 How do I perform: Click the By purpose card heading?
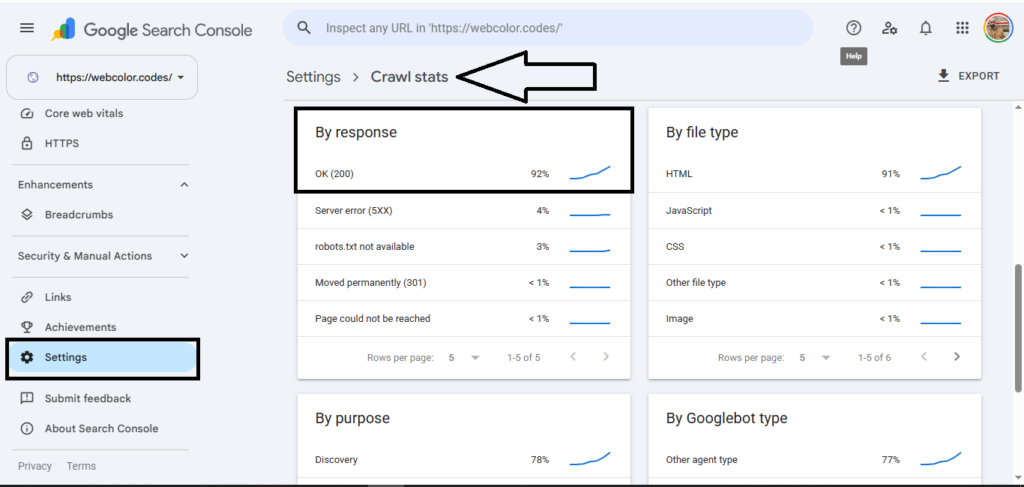coord(352,418)
